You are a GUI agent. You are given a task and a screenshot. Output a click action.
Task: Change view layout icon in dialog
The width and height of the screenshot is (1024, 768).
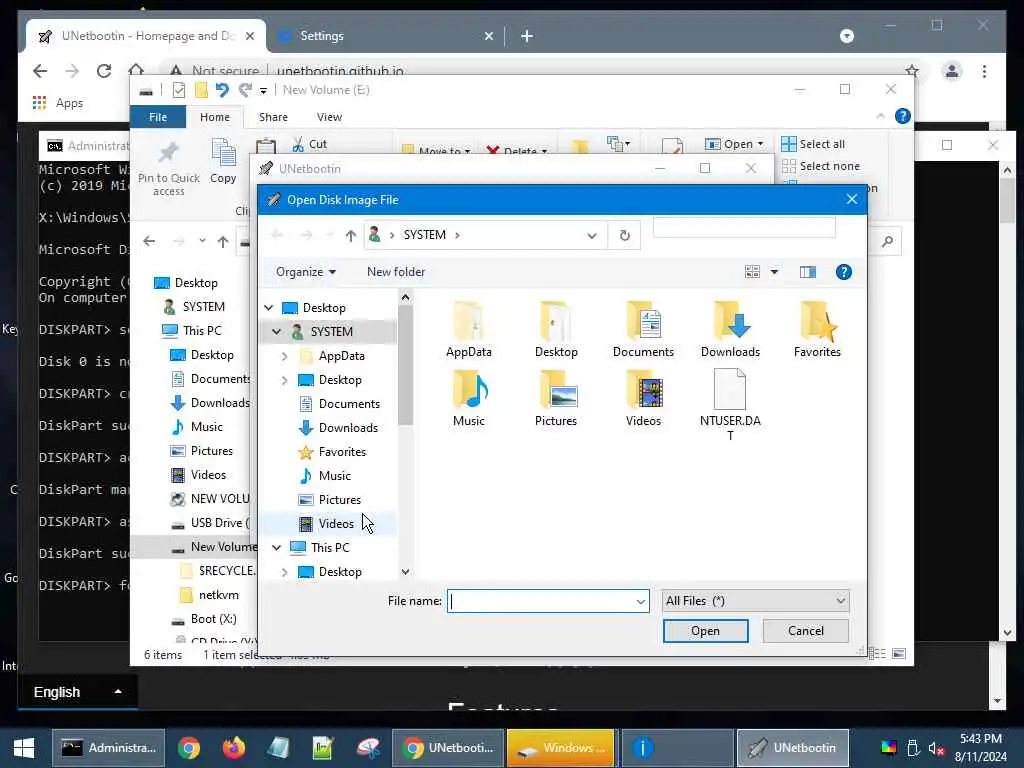coord(752,272)
